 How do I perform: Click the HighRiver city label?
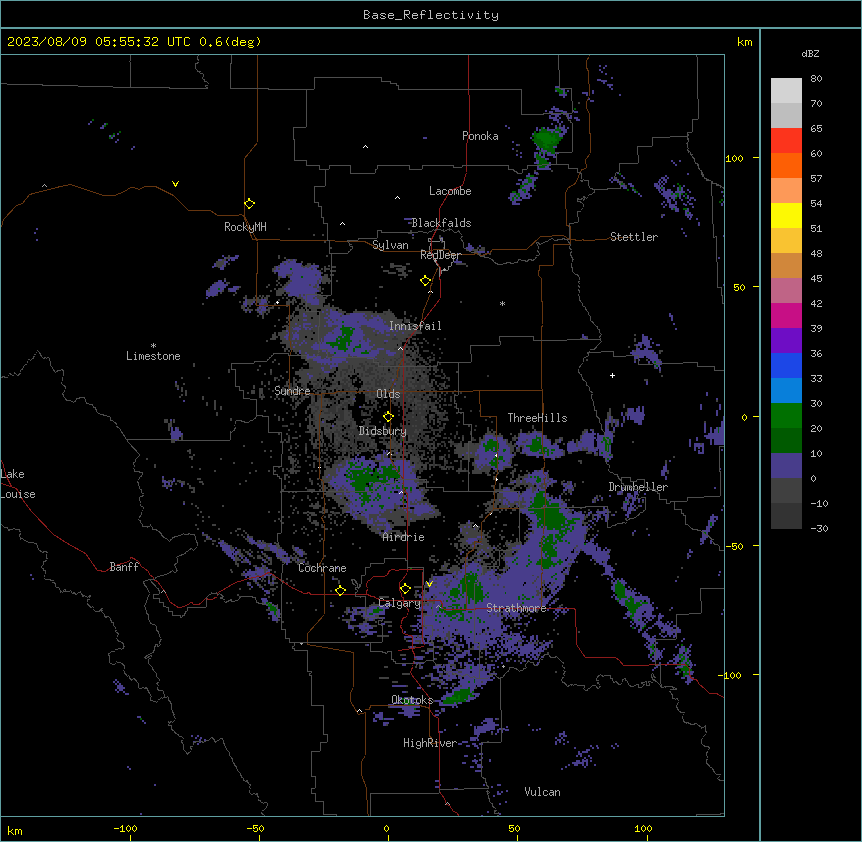430,743
